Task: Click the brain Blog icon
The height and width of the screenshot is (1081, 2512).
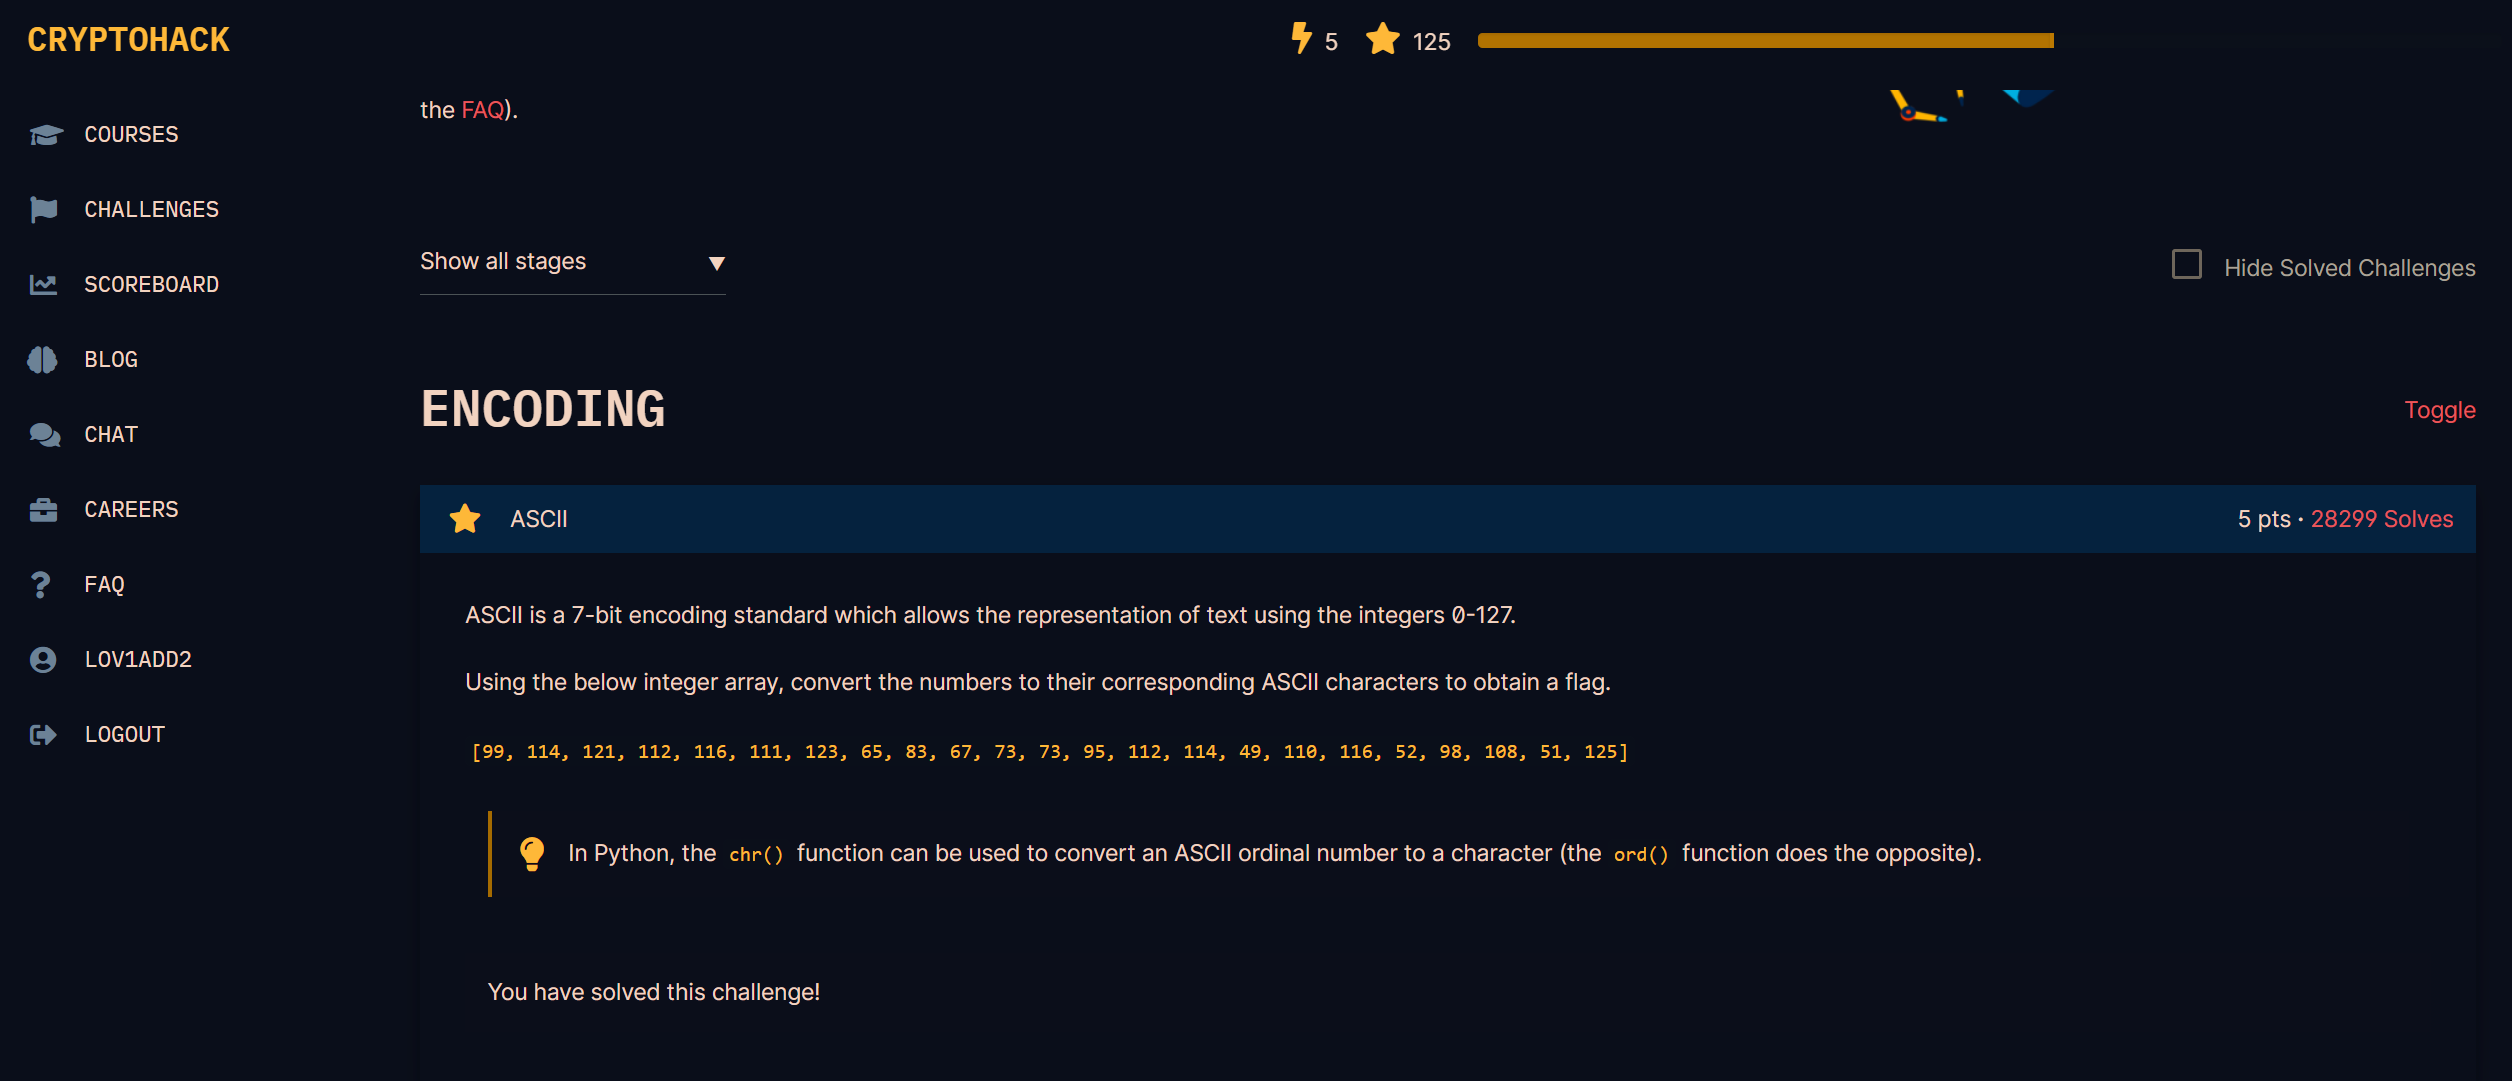Action: (43, 360)
